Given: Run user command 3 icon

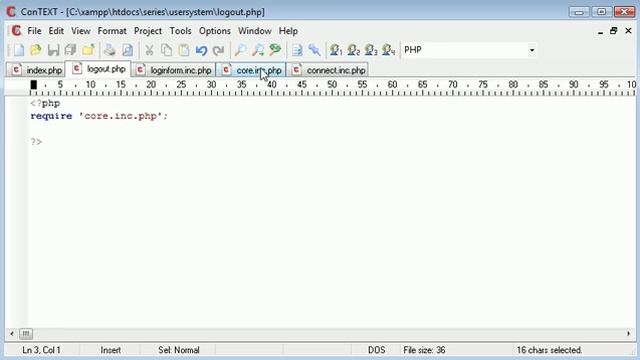Looking at the screenshot, I should click(x=371, y=50).
